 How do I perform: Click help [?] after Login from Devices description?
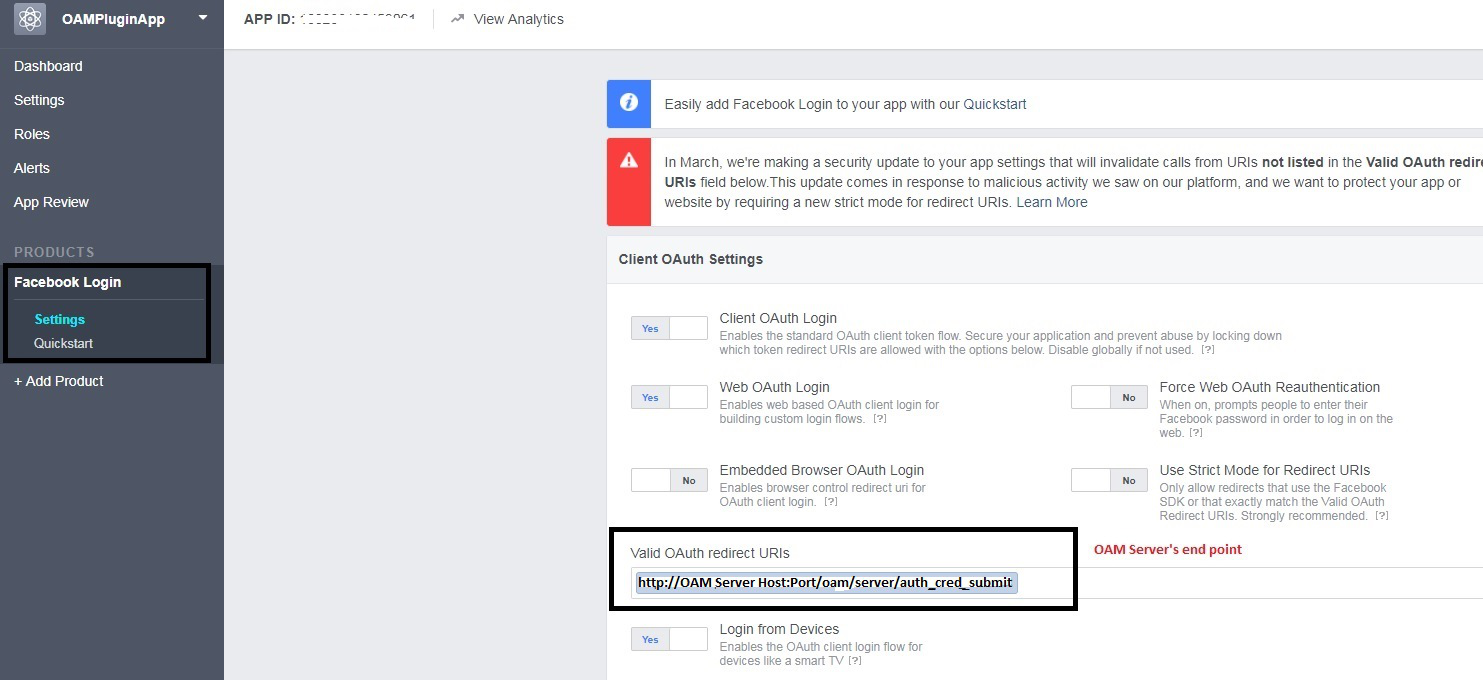855,661
